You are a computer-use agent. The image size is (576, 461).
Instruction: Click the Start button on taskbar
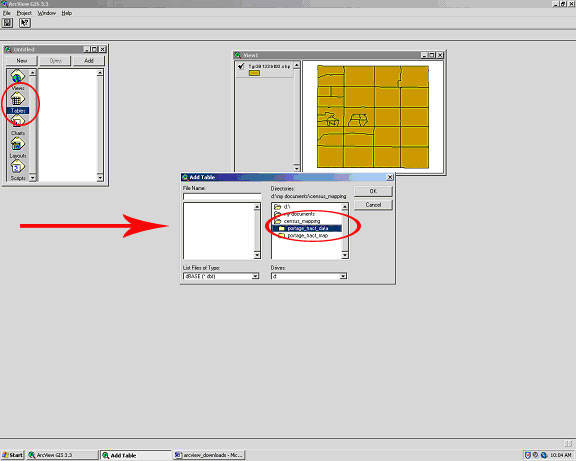point(12,455)
